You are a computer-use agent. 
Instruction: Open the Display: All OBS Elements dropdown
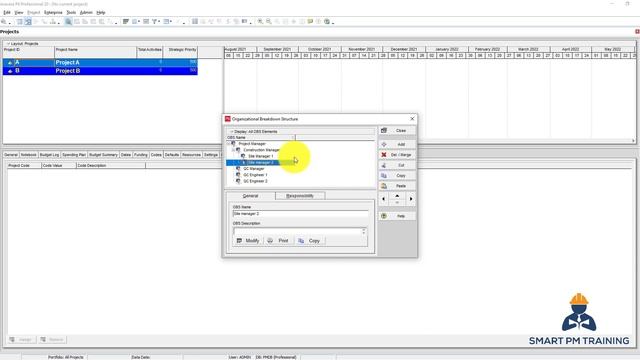click(x=255, y=131)
